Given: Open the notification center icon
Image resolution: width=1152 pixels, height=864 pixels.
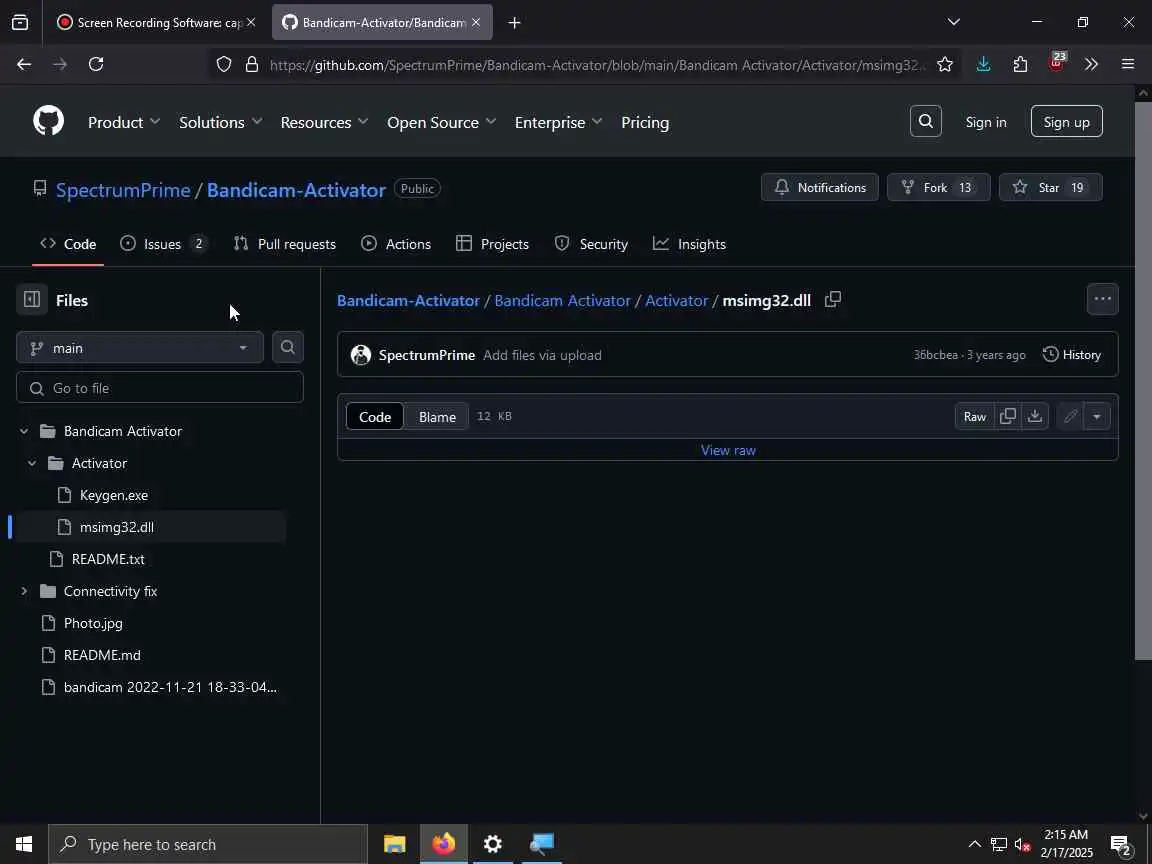Looking at the screenshot, I should tap(1121, 845).
